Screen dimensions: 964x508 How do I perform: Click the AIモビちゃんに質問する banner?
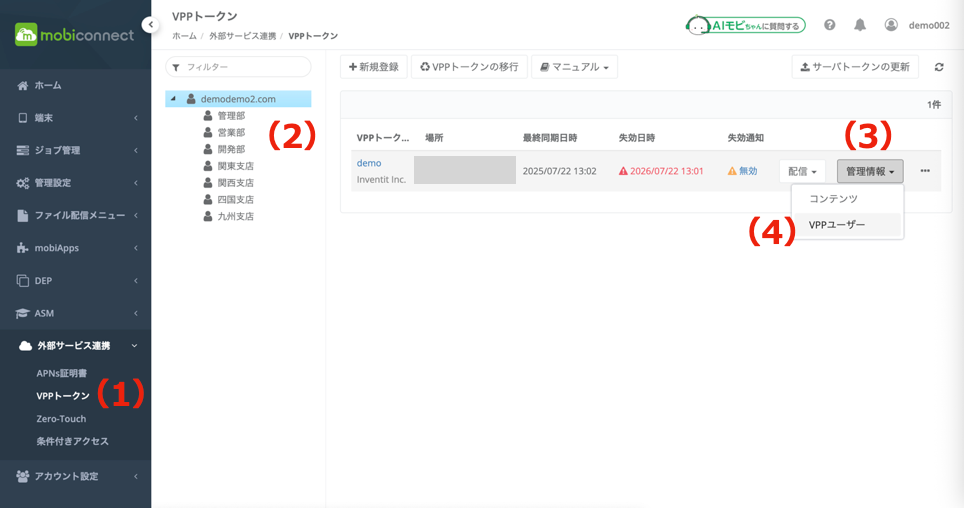coord(745,25)
